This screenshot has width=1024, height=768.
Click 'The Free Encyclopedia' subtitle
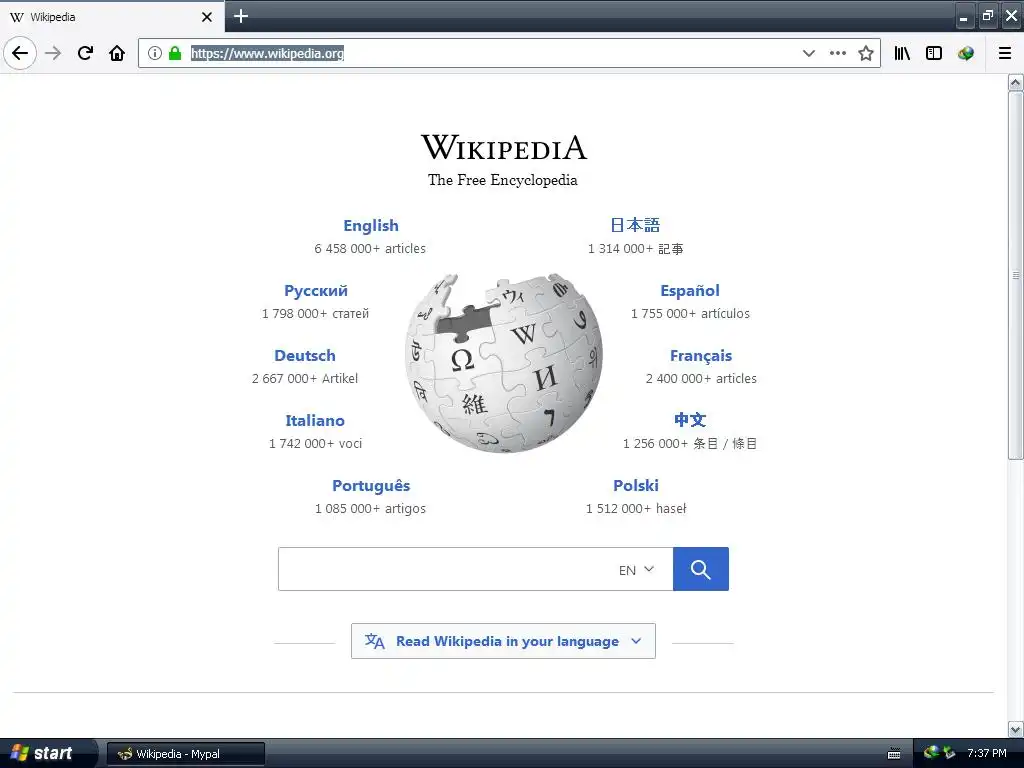click(x=503, y=180)
